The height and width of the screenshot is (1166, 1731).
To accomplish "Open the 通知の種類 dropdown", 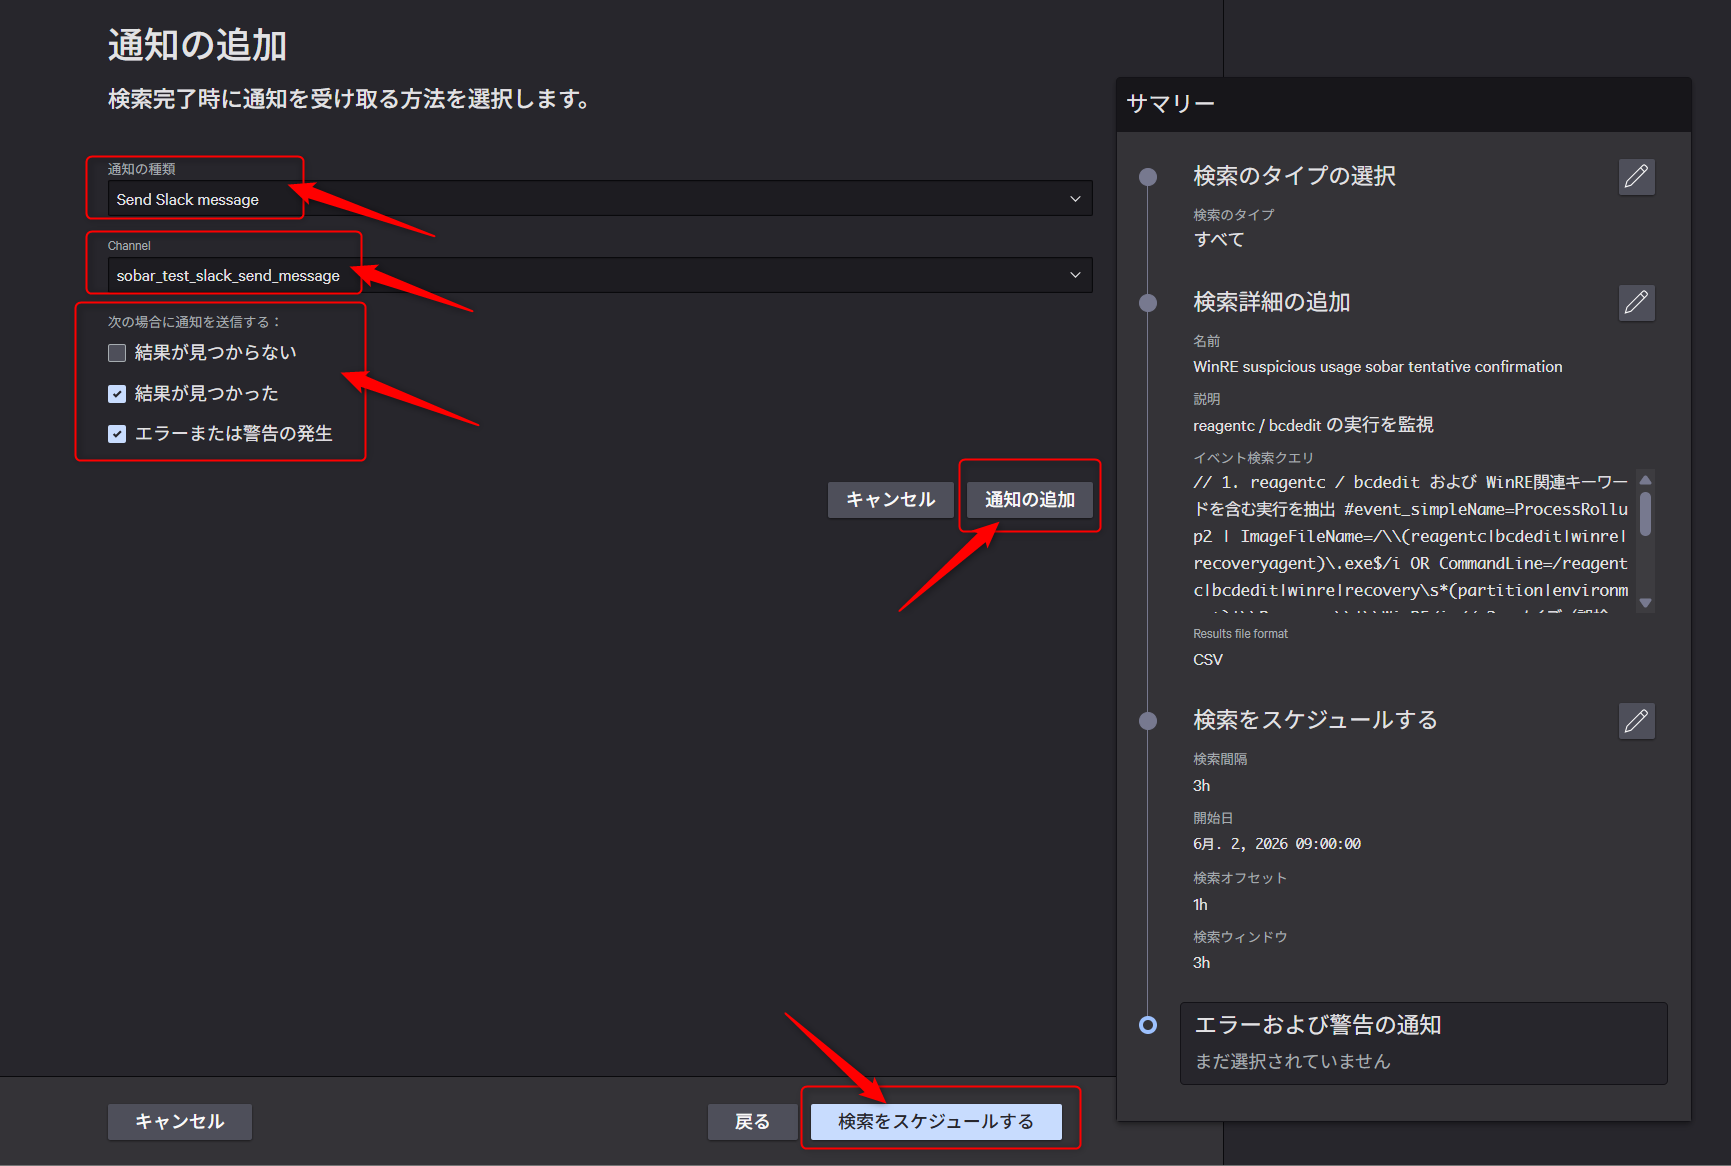I will [x=600, y=199].
